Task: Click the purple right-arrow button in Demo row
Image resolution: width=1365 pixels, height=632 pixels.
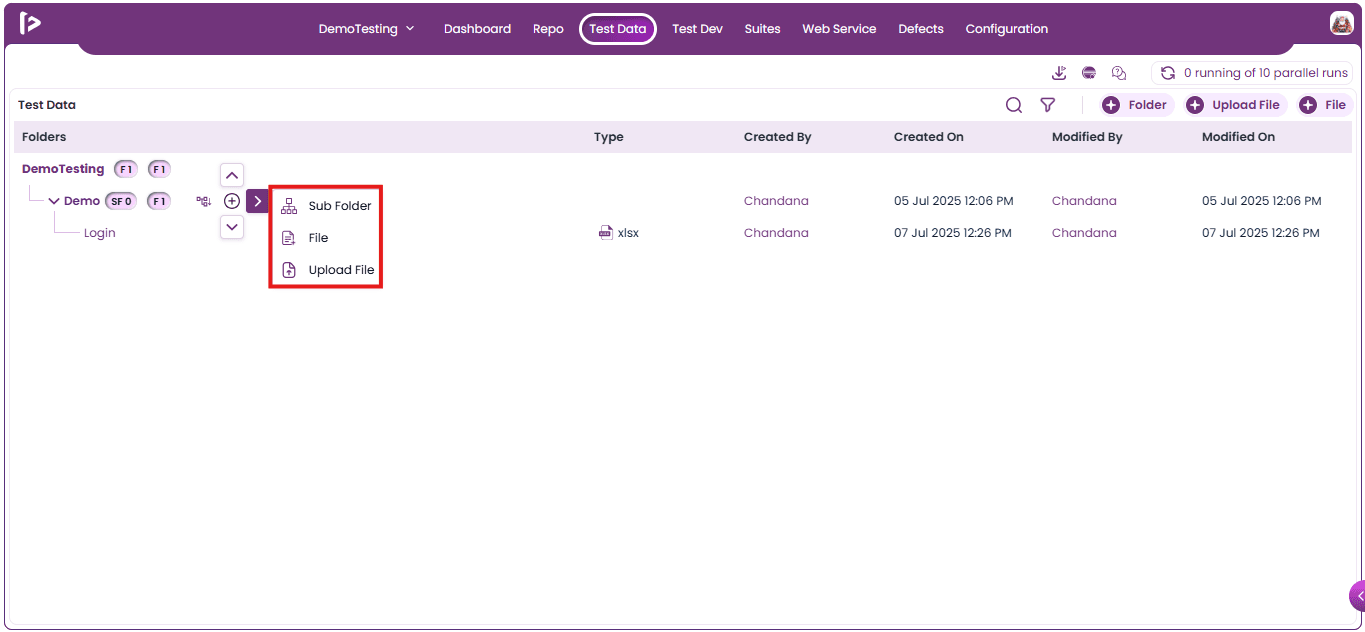Action: [257, 201]
